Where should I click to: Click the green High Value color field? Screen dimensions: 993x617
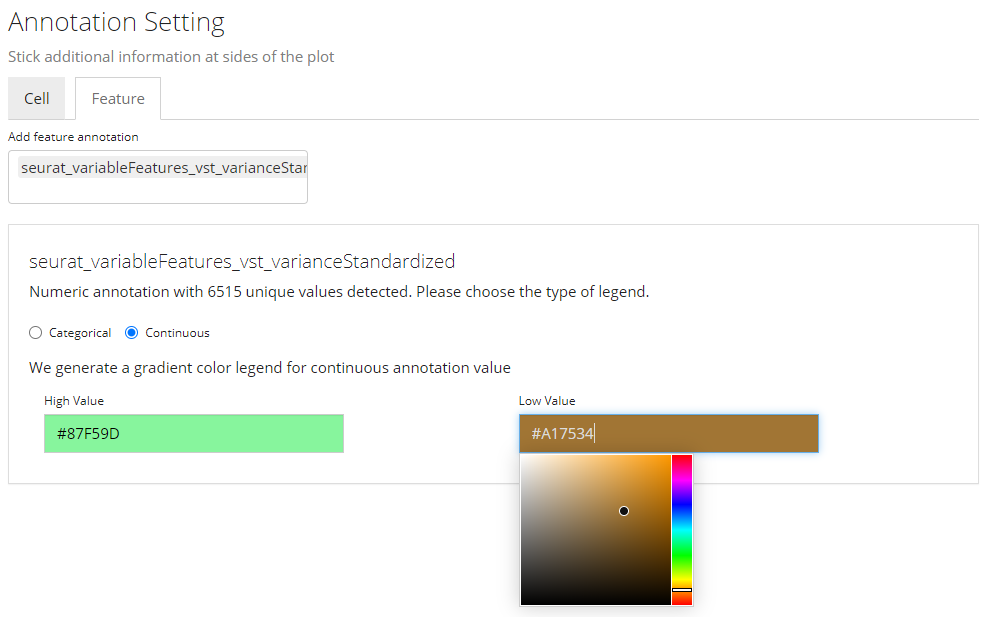194,434
